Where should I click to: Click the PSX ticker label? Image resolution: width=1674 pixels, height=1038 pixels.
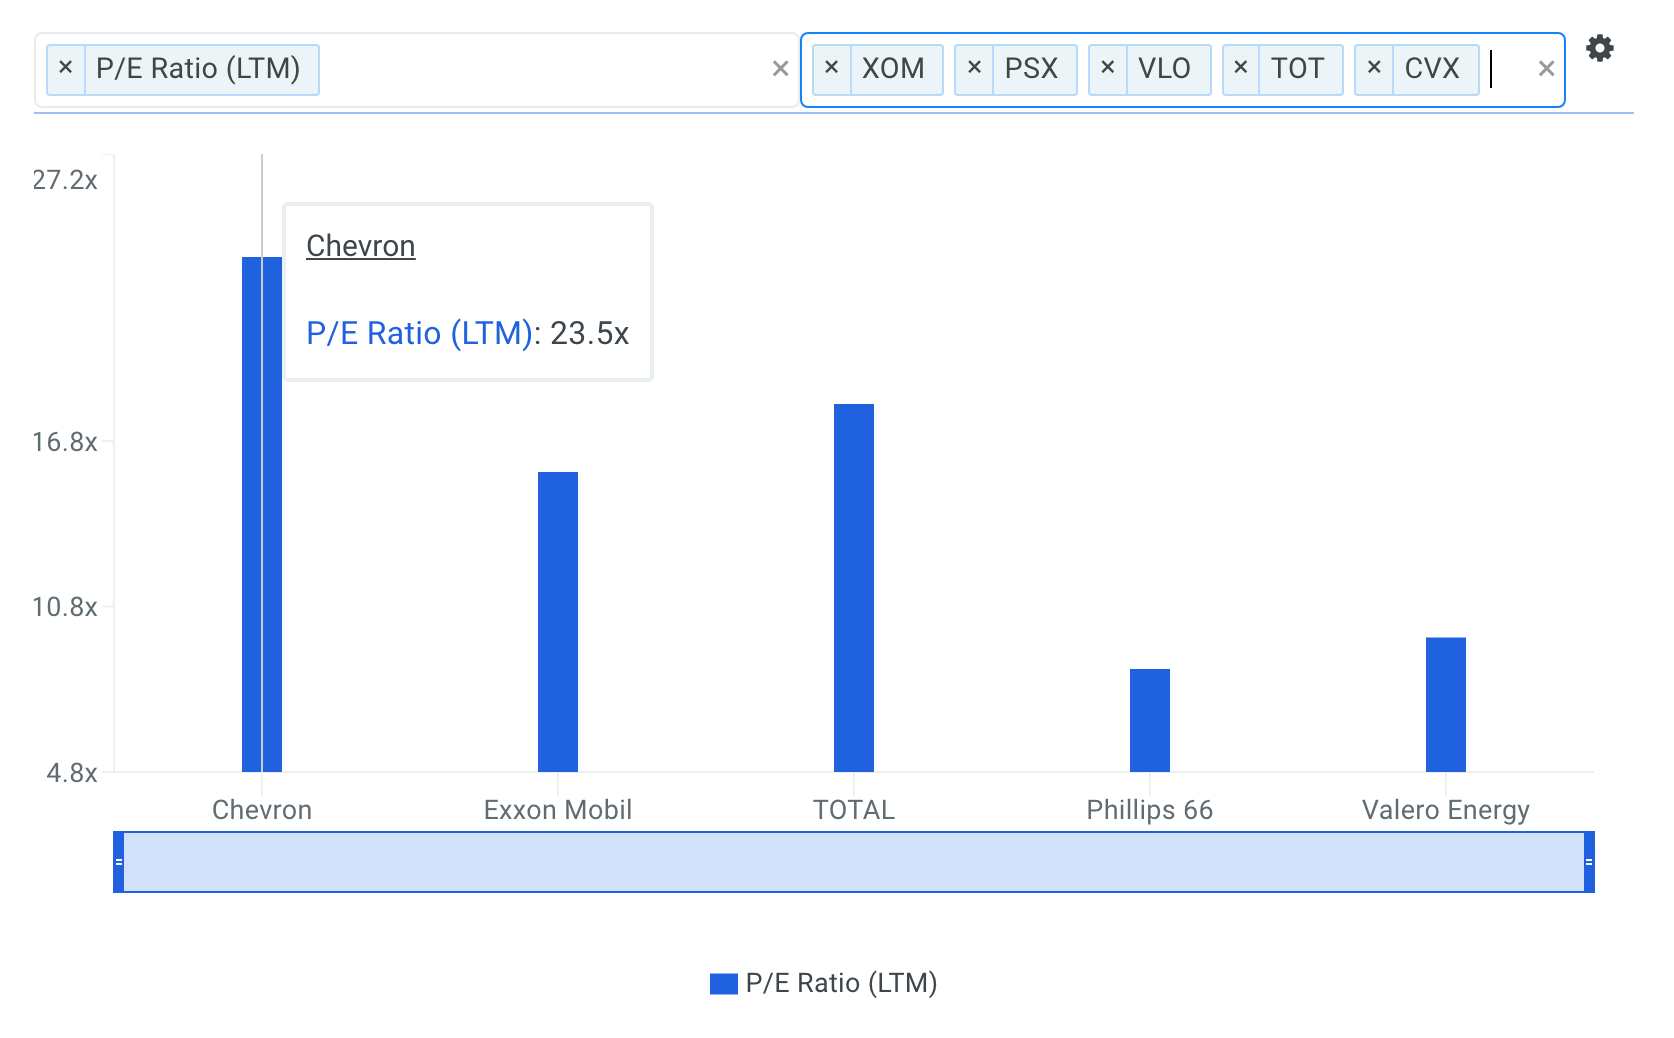1032,69
